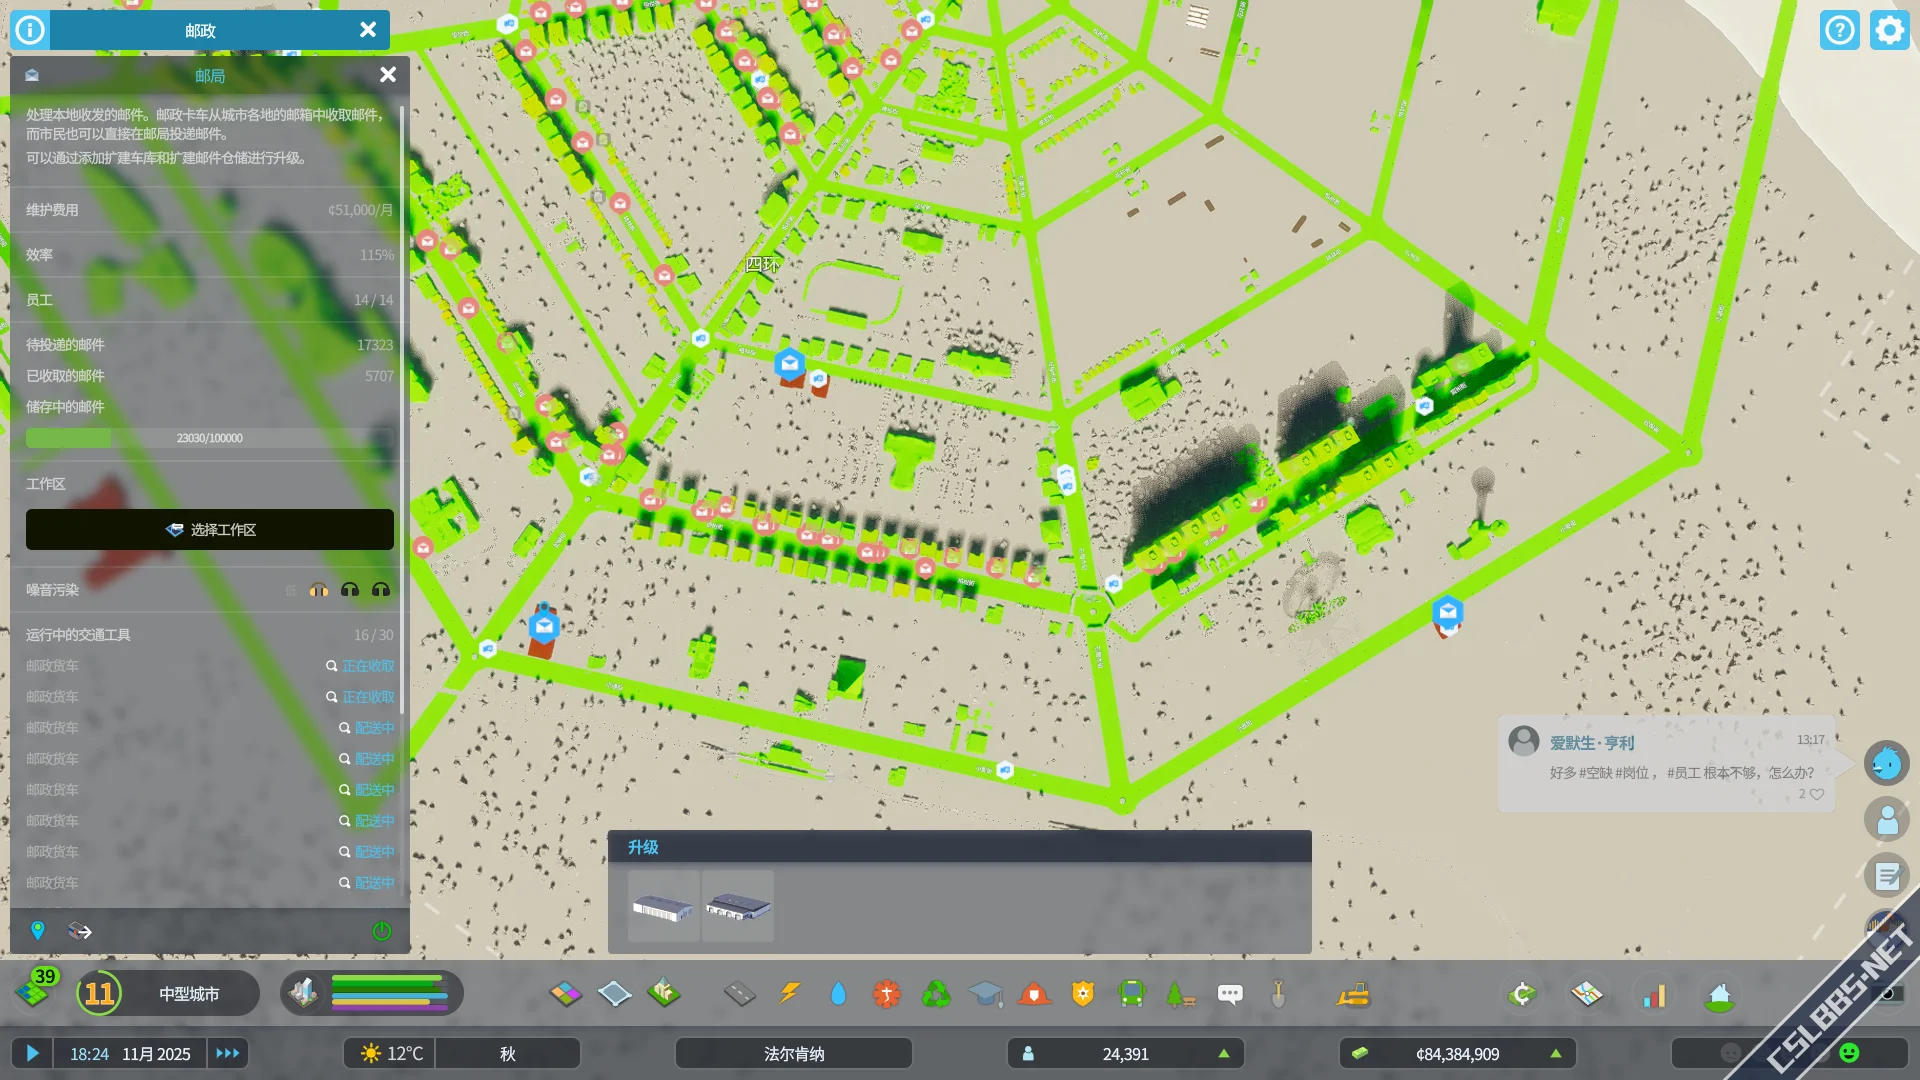Viewport: 1920px width, 1080px height.
Task: Click the far-right post office map marker
Action: [1448, 611]
